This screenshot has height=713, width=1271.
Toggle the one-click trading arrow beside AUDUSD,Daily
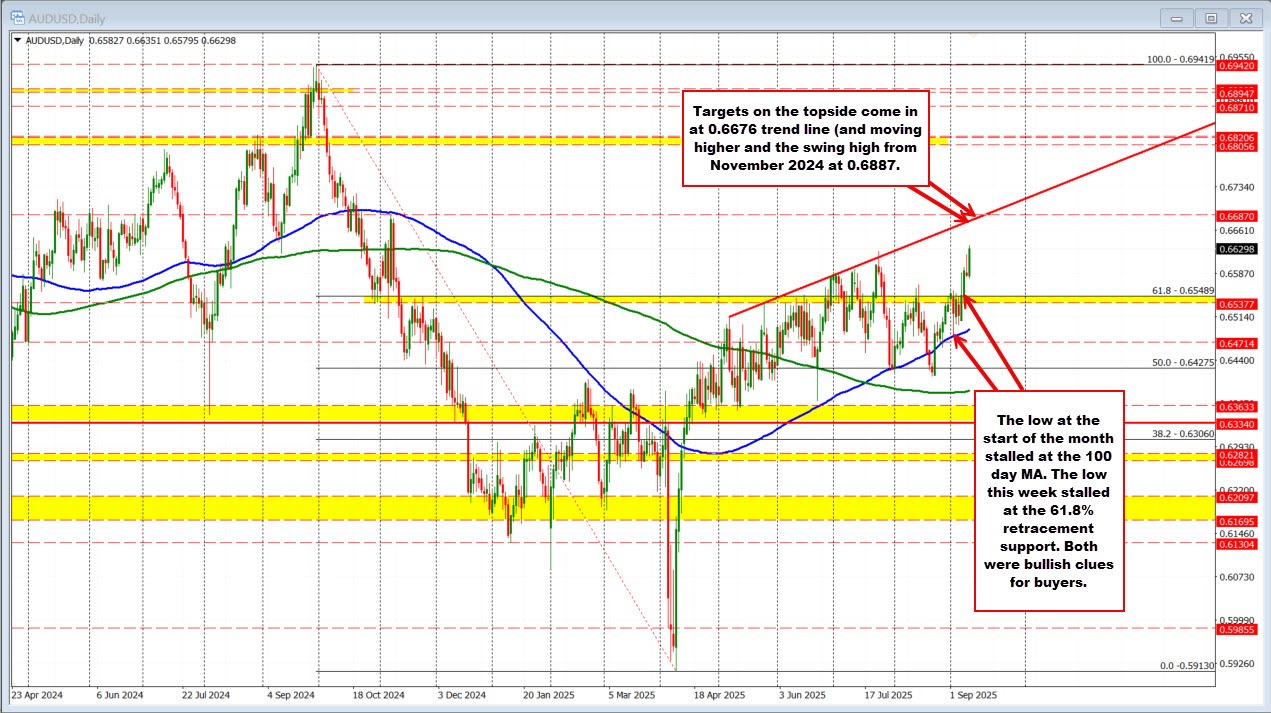click(16, 39)
